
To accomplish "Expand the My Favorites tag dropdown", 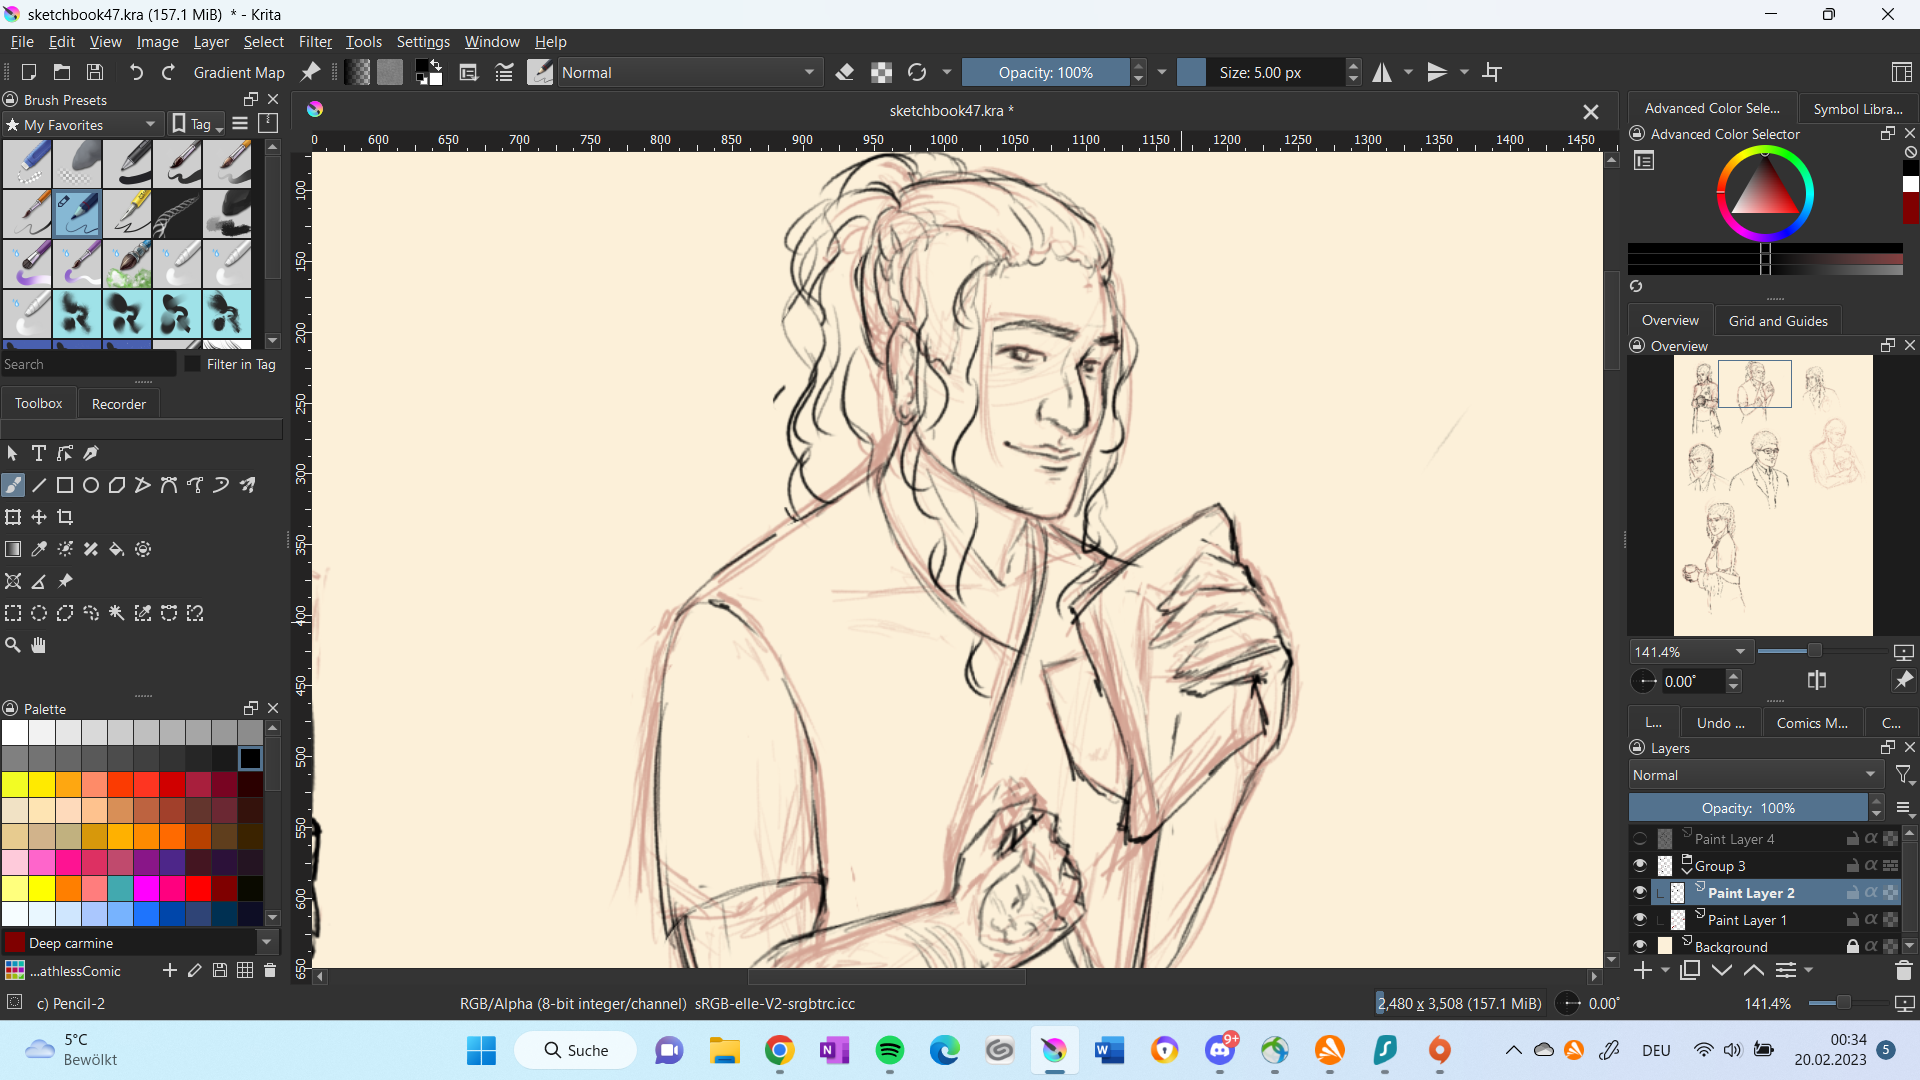I will point(82,125).
